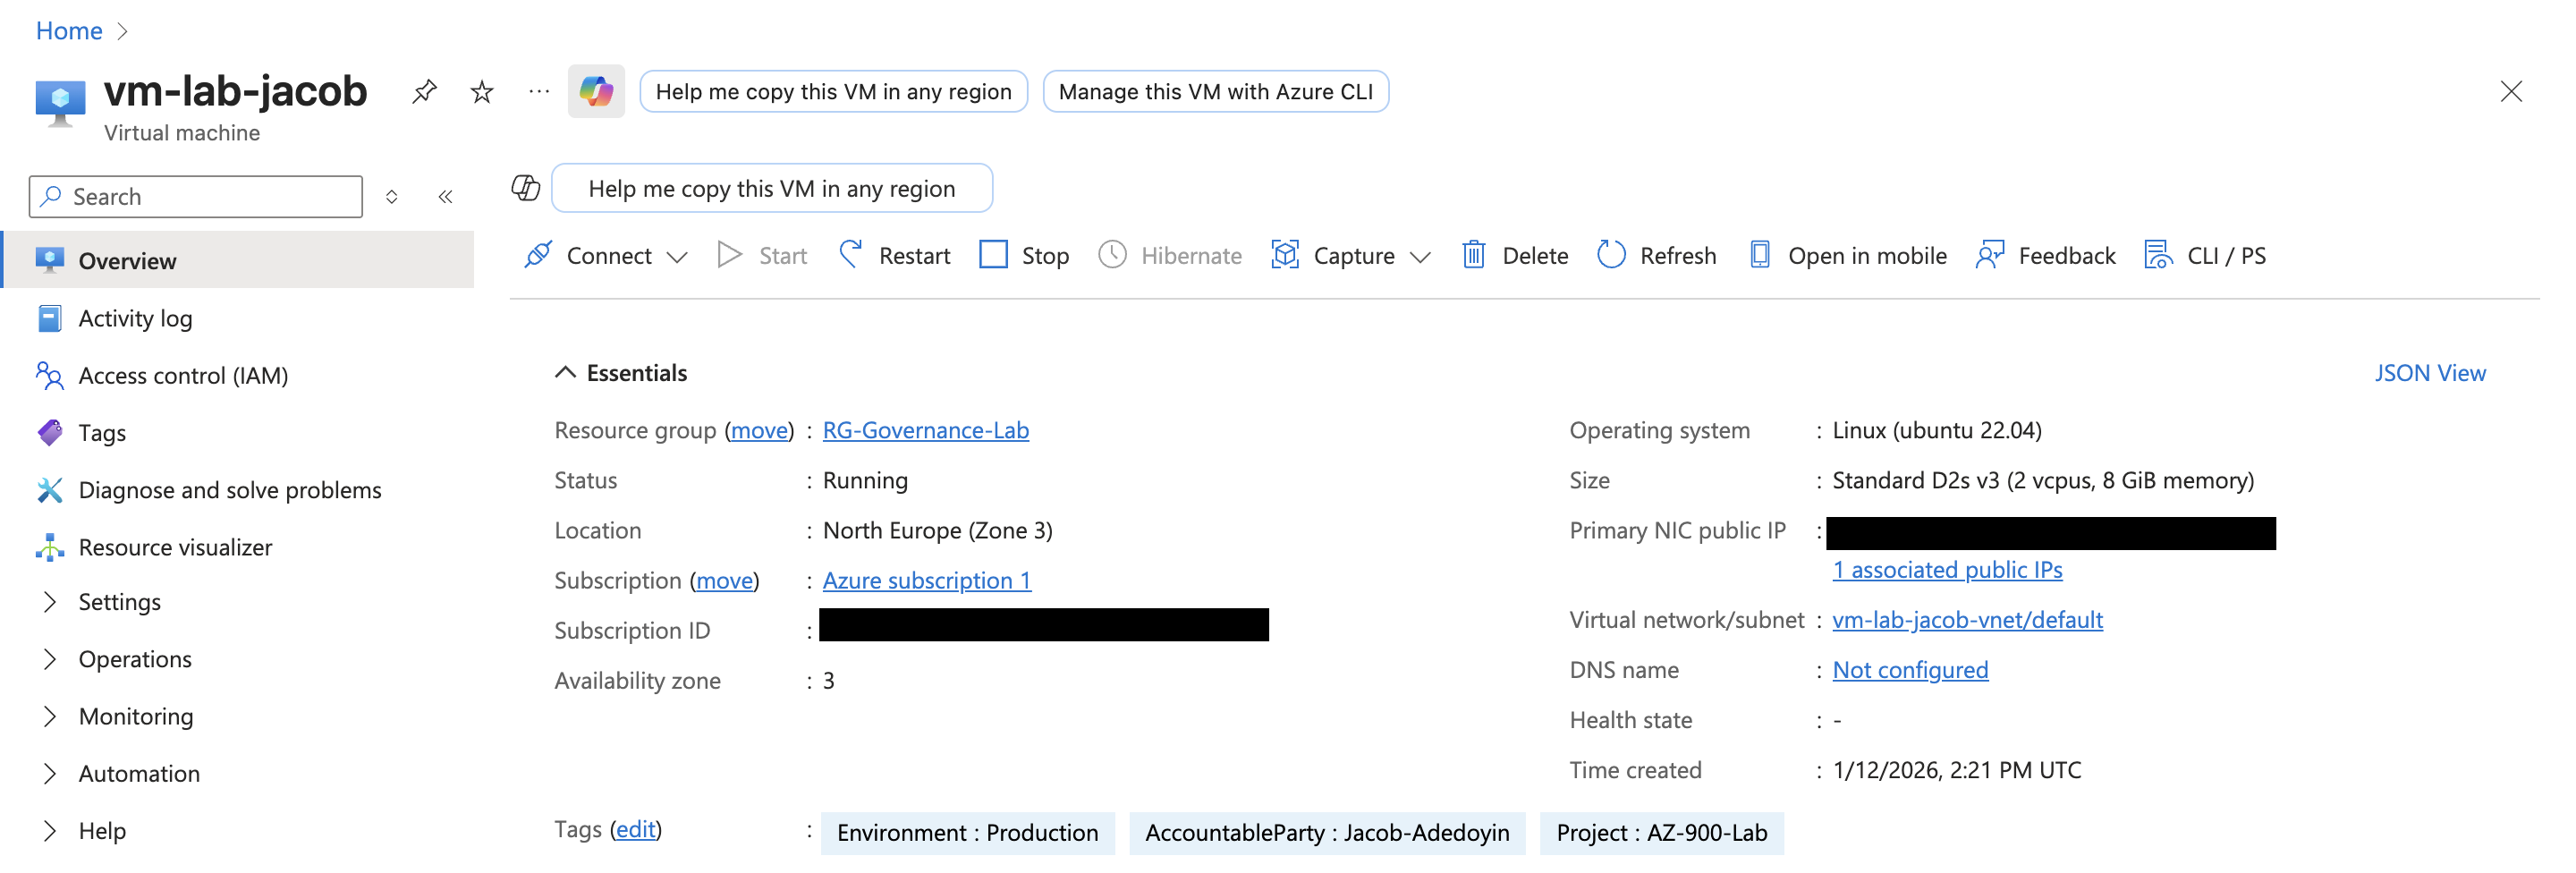Click move link next to Subscription
The height and width of the screenshot is (873, 2576).
[724, 580]
